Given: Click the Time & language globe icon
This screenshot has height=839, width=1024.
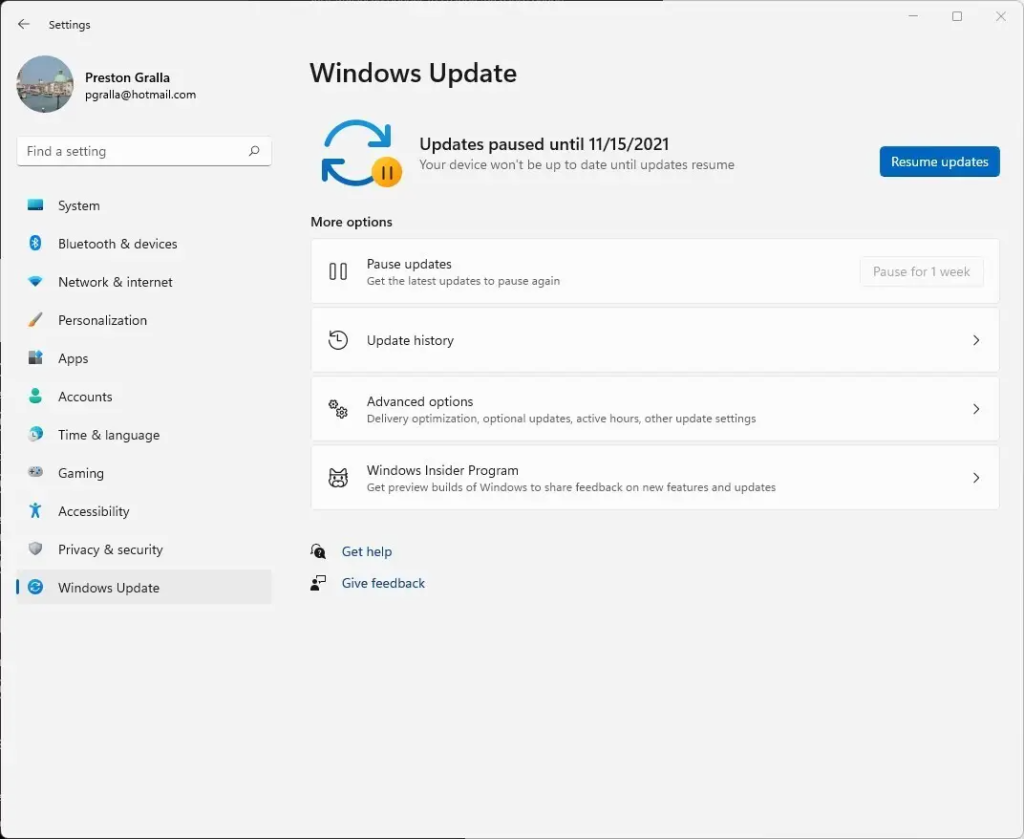Looking at the screenshot, I should [35, 434].
